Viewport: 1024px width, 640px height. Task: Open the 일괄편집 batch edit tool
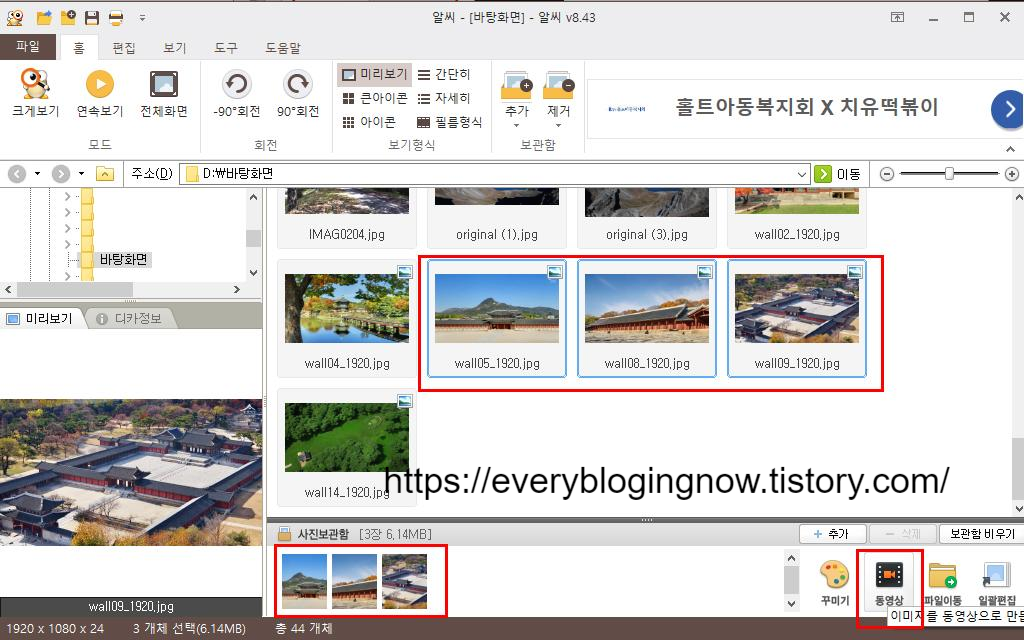click(x=997, y=583)
